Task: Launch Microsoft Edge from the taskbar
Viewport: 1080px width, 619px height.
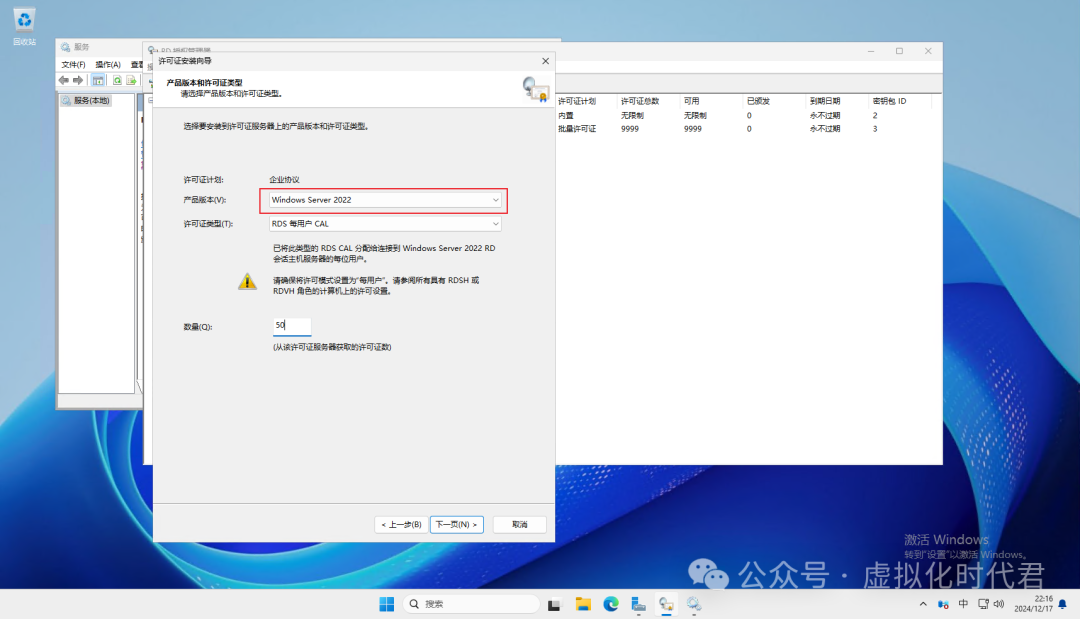Action: (610, 604)
